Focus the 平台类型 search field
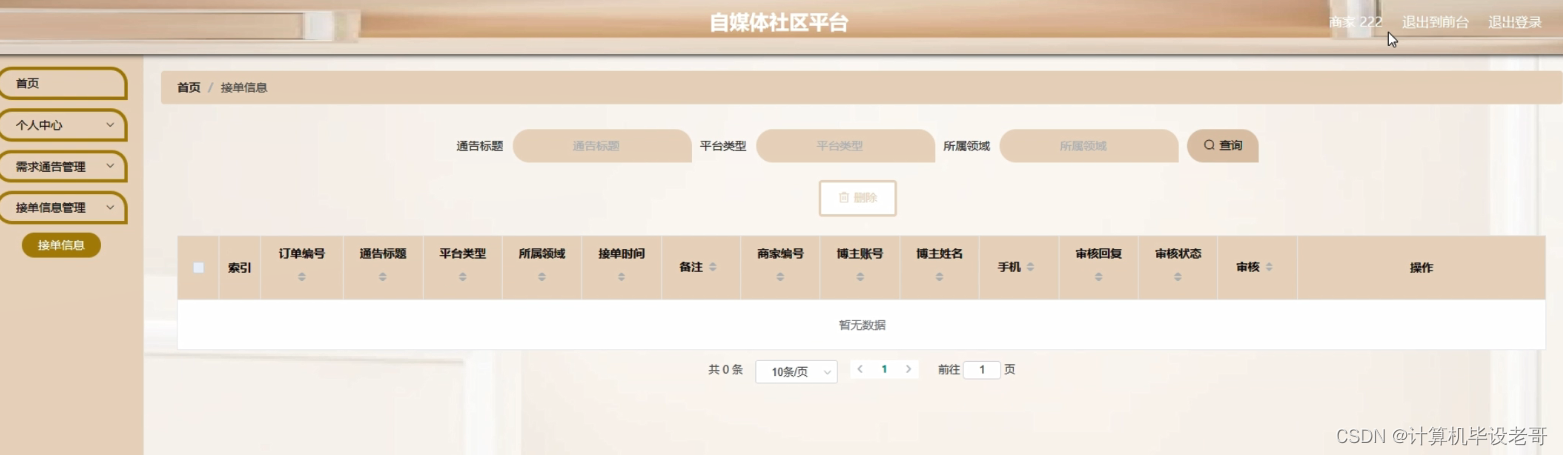 [845, 145]
